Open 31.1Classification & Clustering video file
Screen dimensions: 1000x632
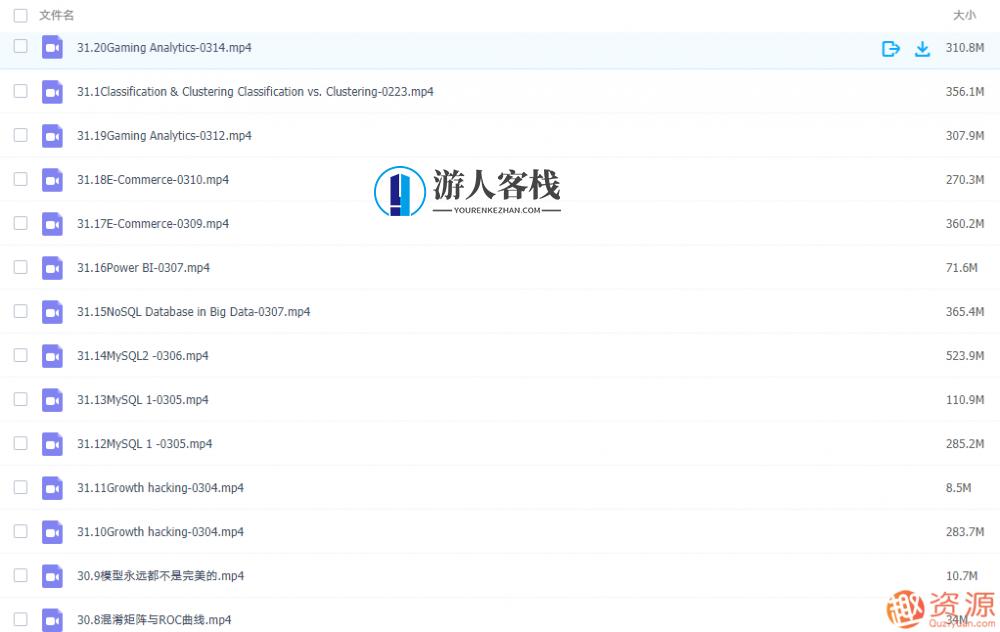point(254,91)
